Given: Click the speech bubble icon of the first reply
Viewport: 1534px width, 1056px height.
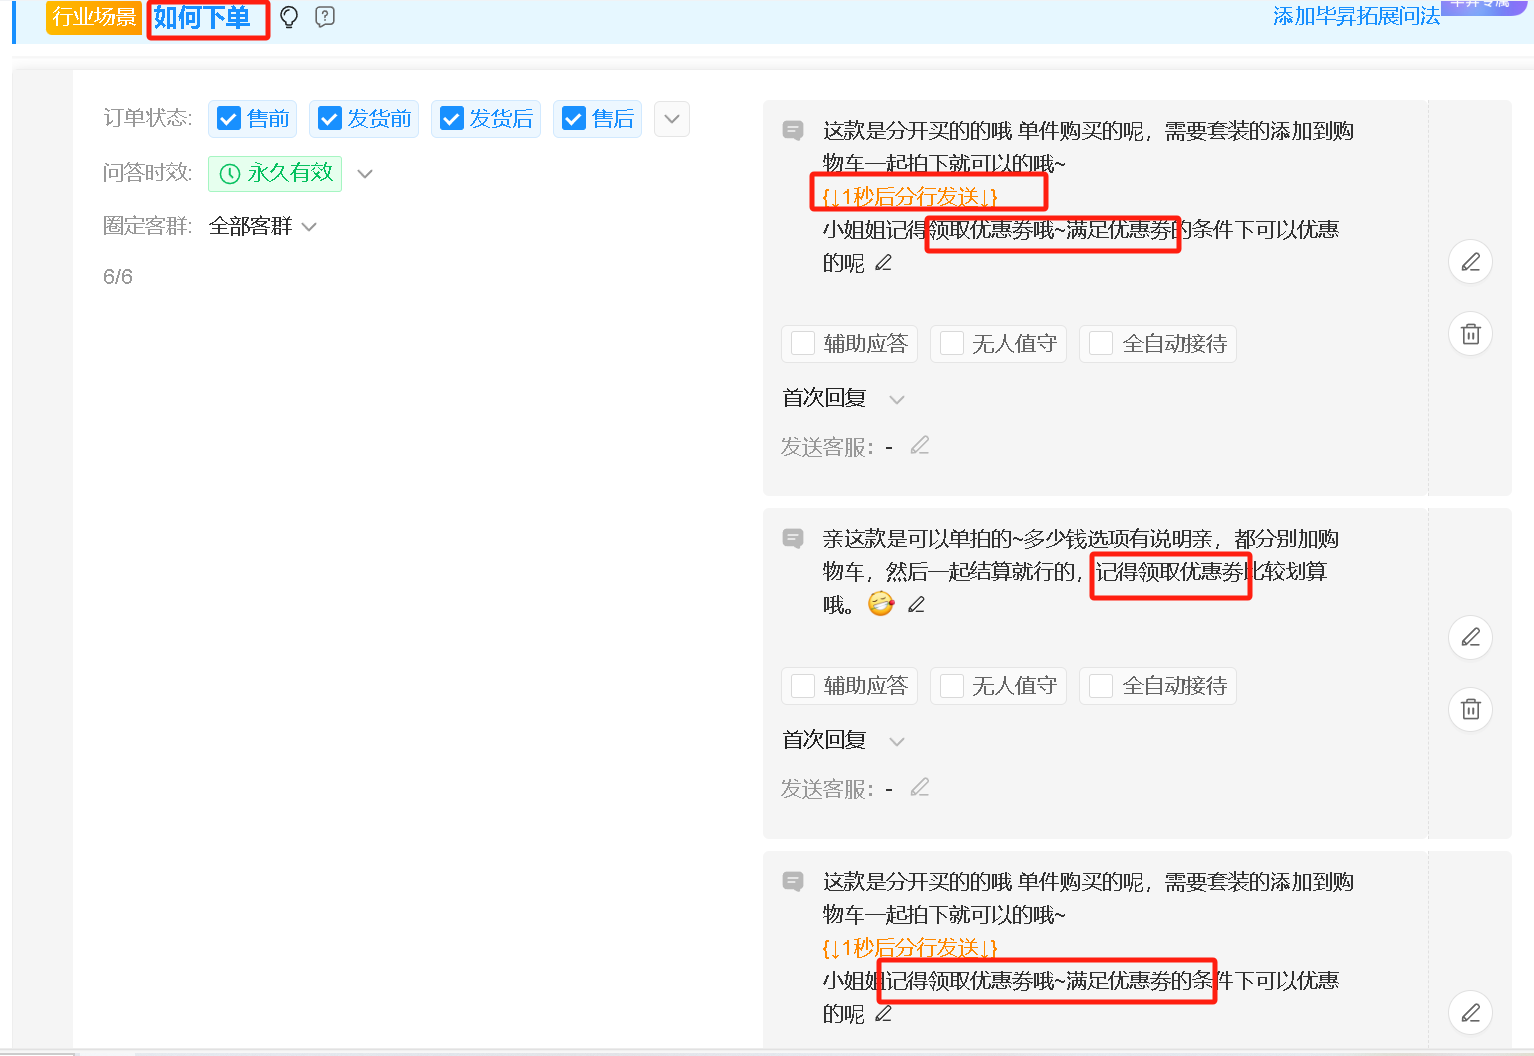Looking at the screenshot, I should click(x=793, y=130).
